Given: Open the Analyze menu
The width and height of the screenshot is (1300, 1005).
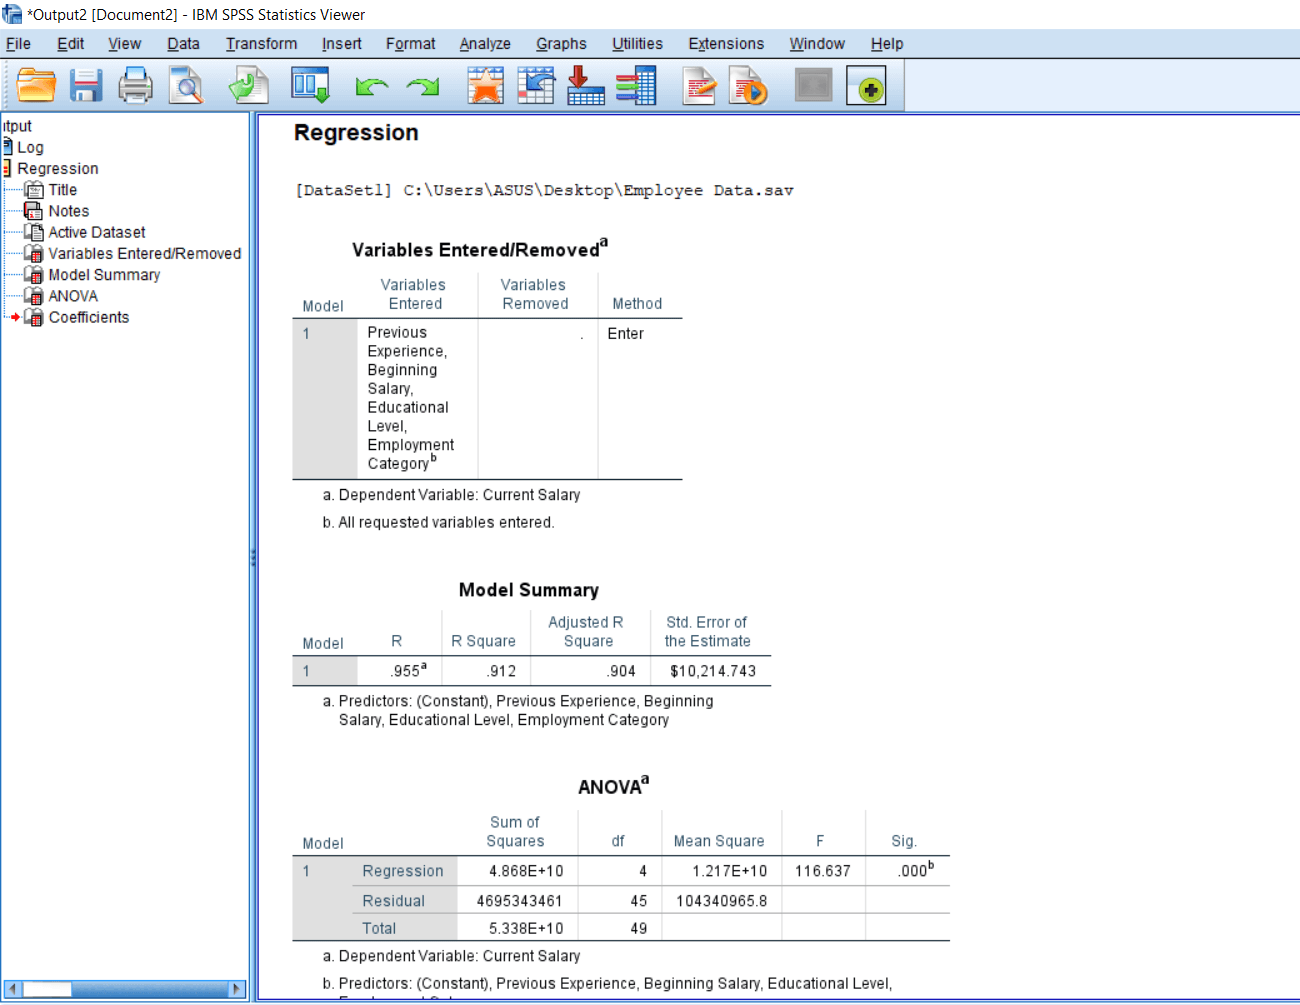Looking at the screenshot, I should pos(485,44).
